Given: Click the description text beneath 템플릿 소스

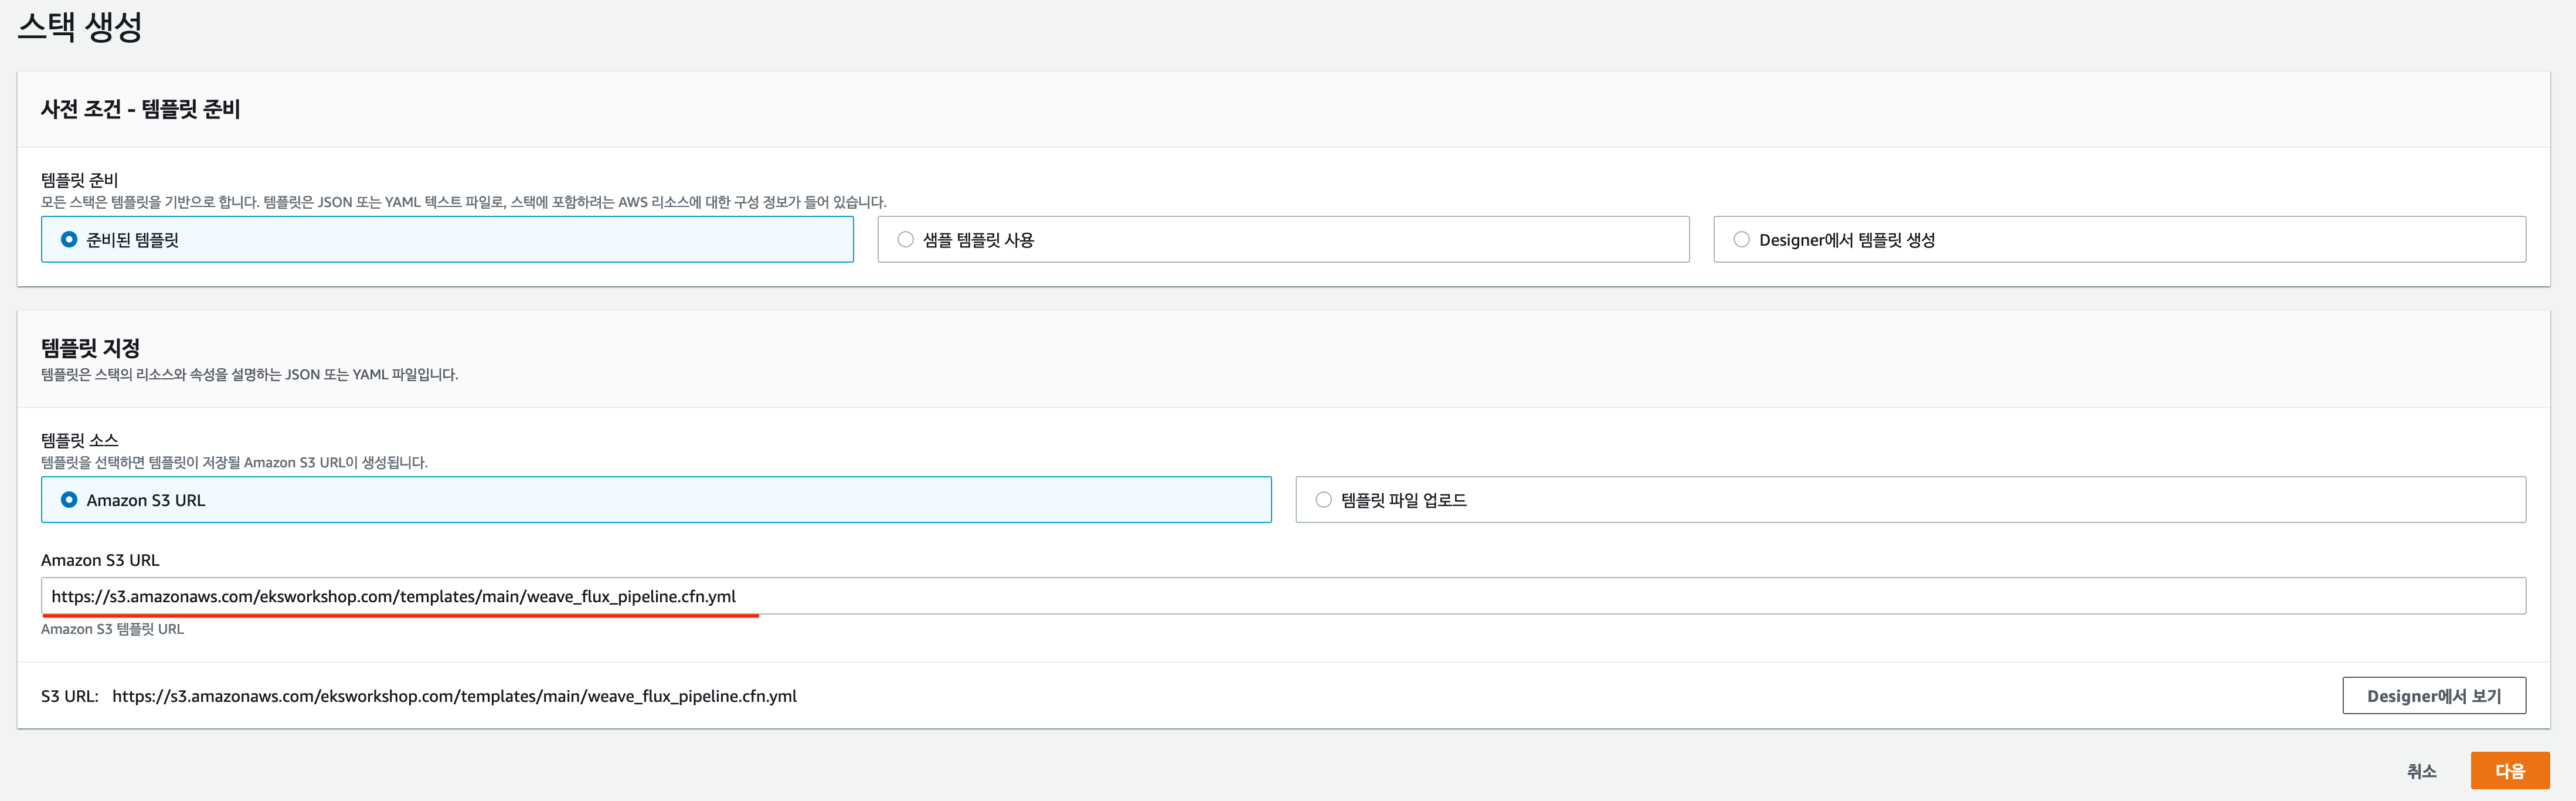Looking at the screenshot, I should (234, 463).
